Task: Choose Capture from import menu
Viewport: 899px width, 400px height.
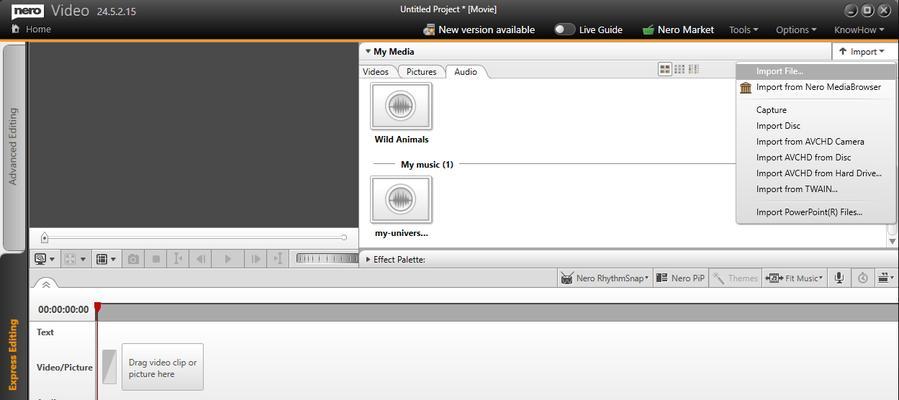Action: [815, 110]
